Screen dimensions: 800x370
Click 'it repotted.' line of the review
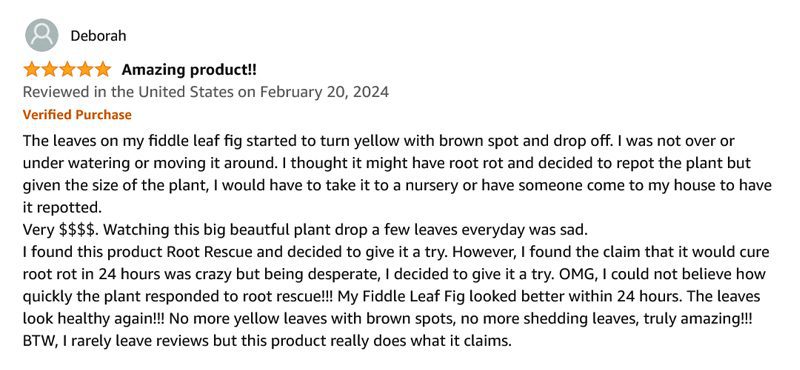pyautogui.click(x=62, y=208)
